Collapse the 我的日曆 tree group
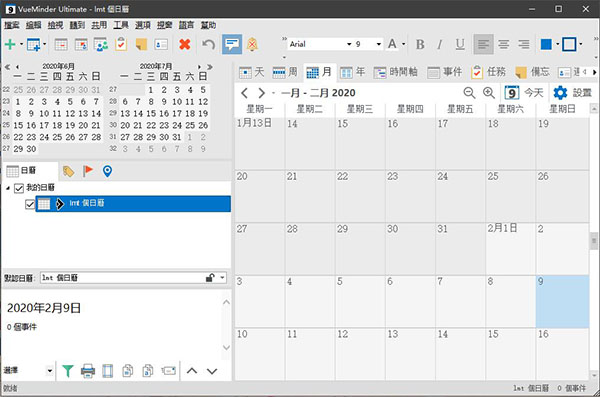The width and height of the screenshot is (600, 397). pyautogui.click(x=8, y=188)
